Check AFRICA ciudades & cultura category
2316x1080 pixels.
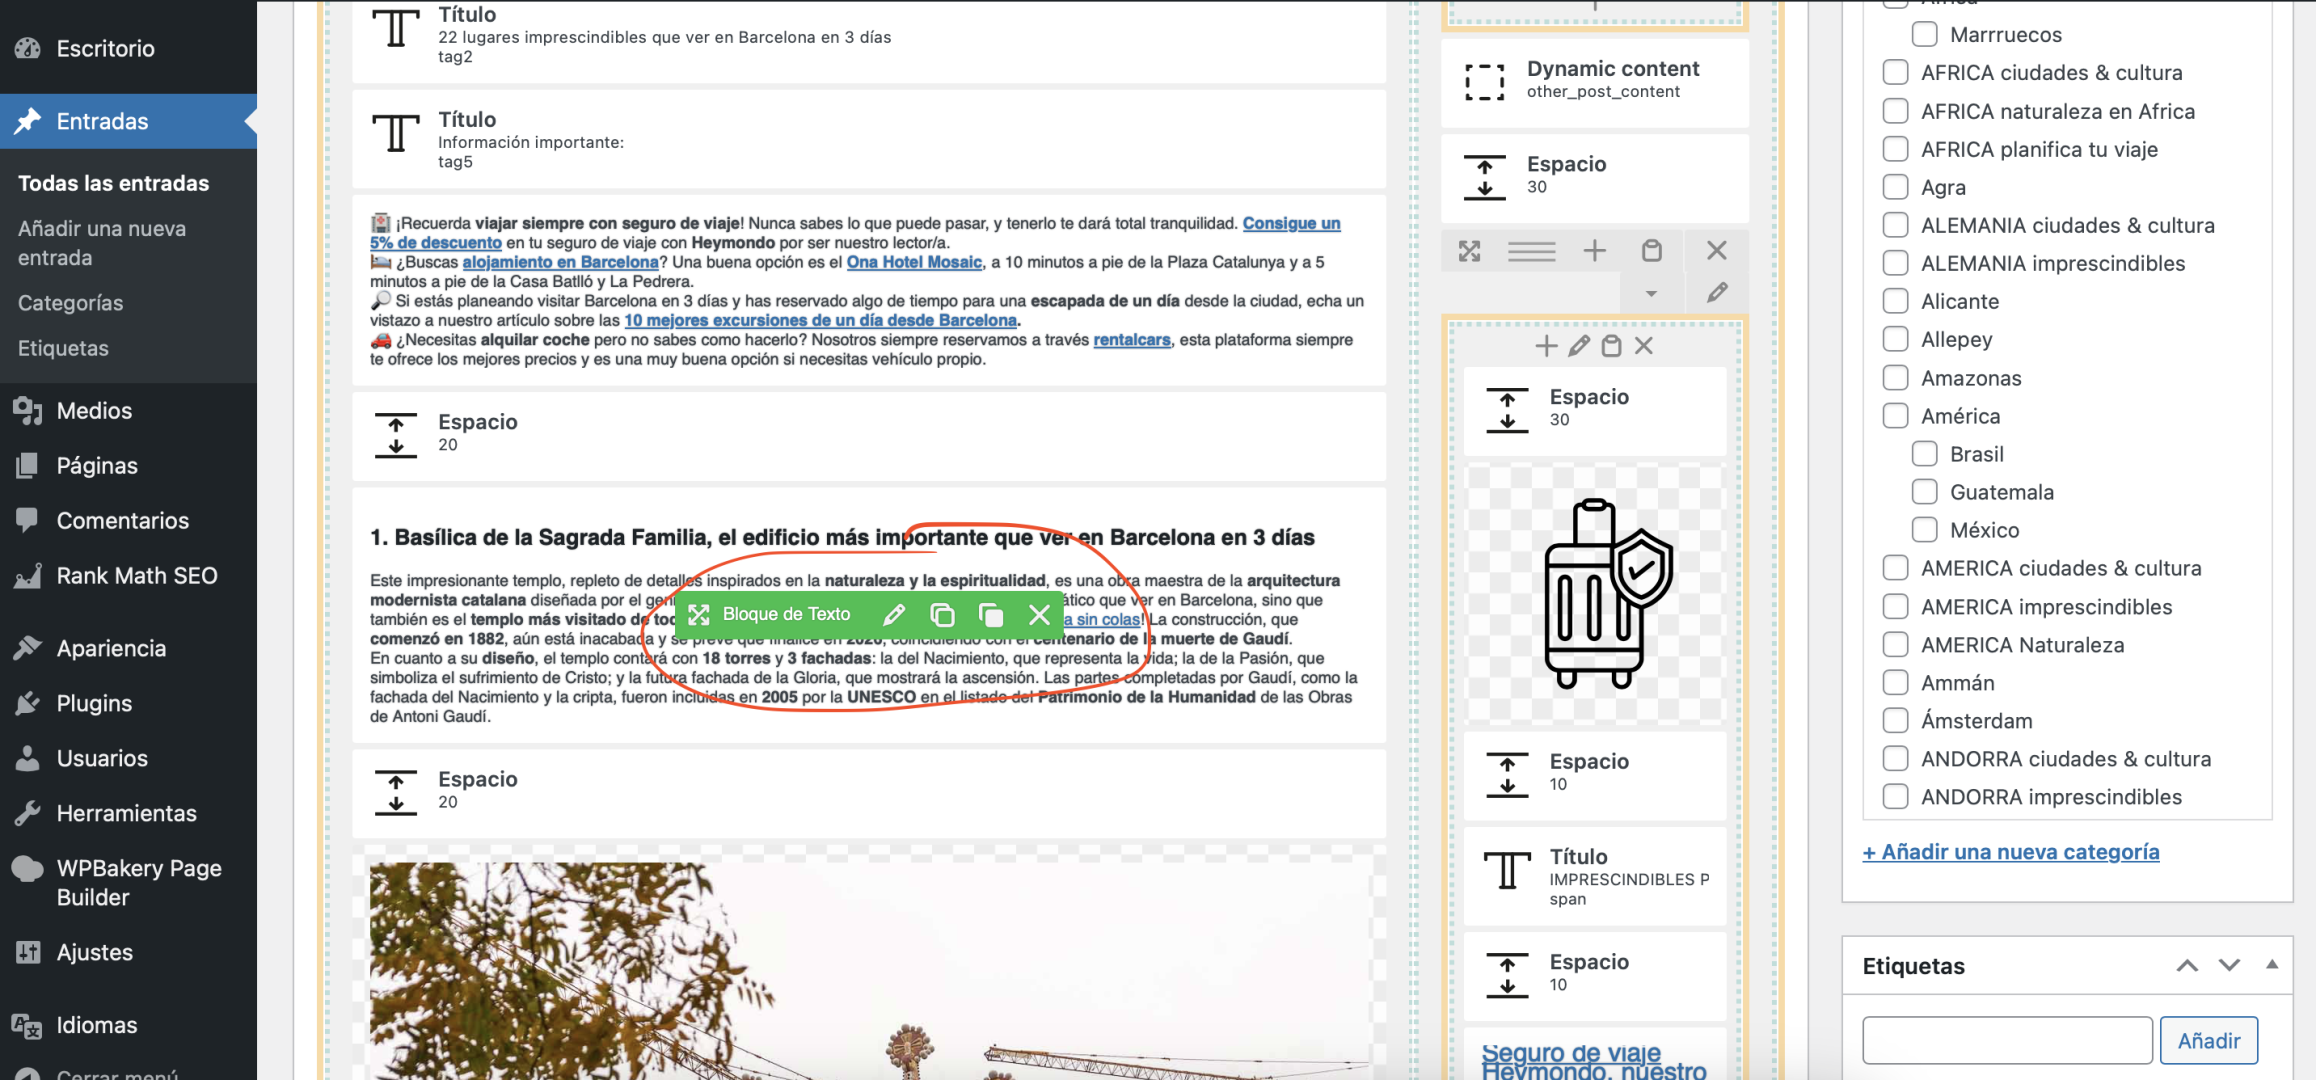(x=1895, y=72)
